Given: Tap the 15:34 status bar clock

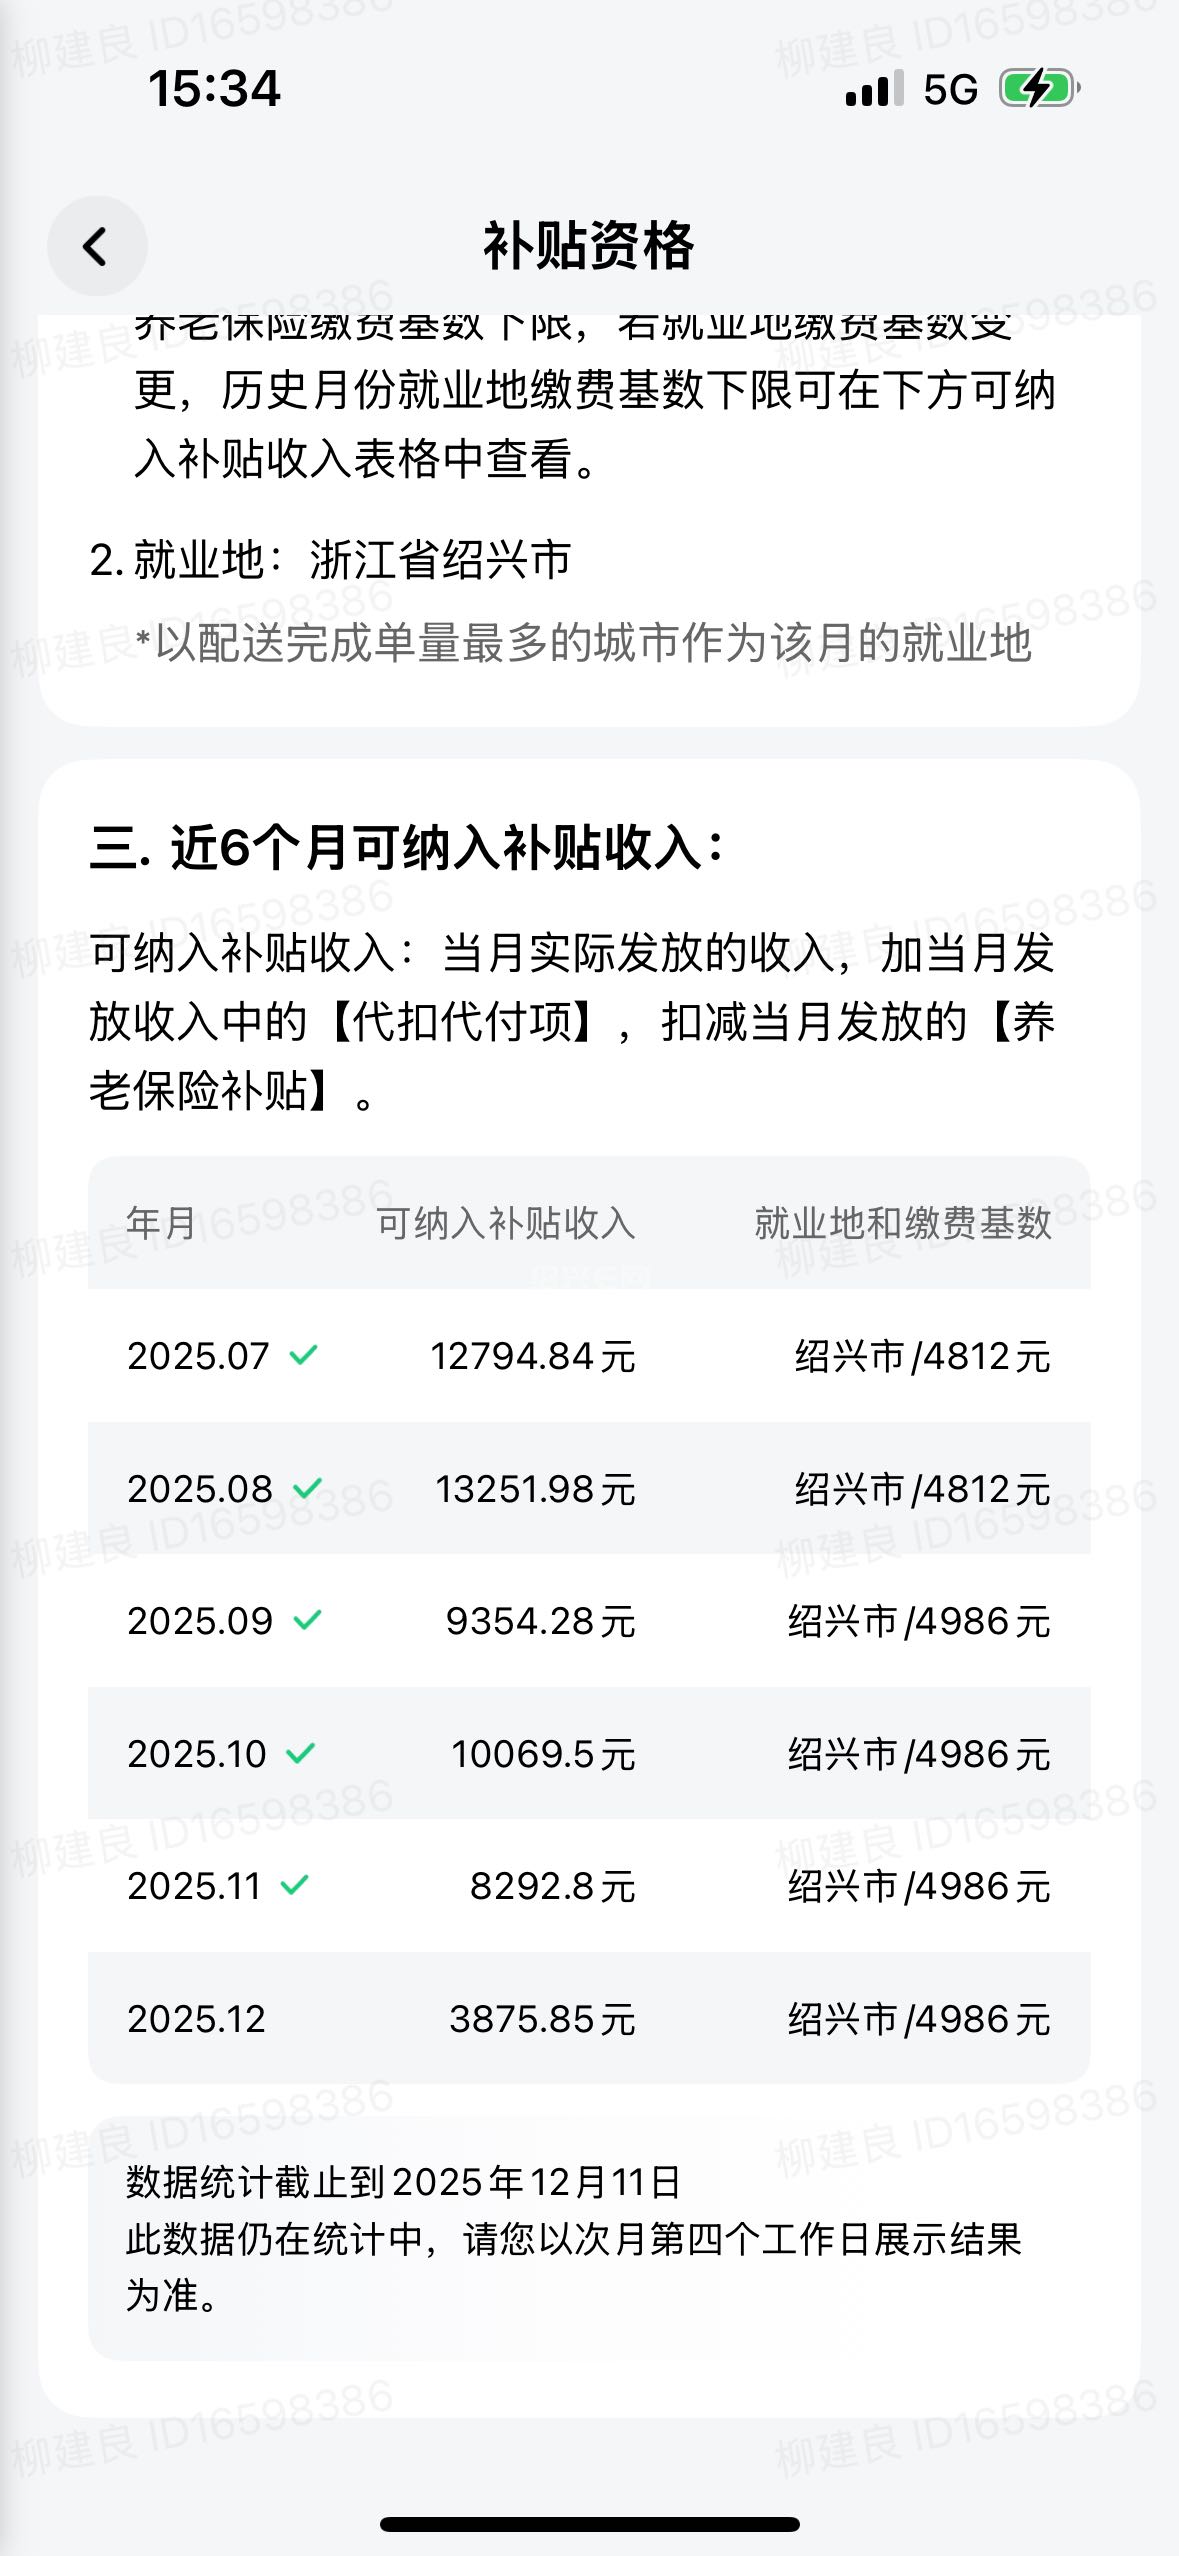Looking at the screenshot, I should click(214, 88).
